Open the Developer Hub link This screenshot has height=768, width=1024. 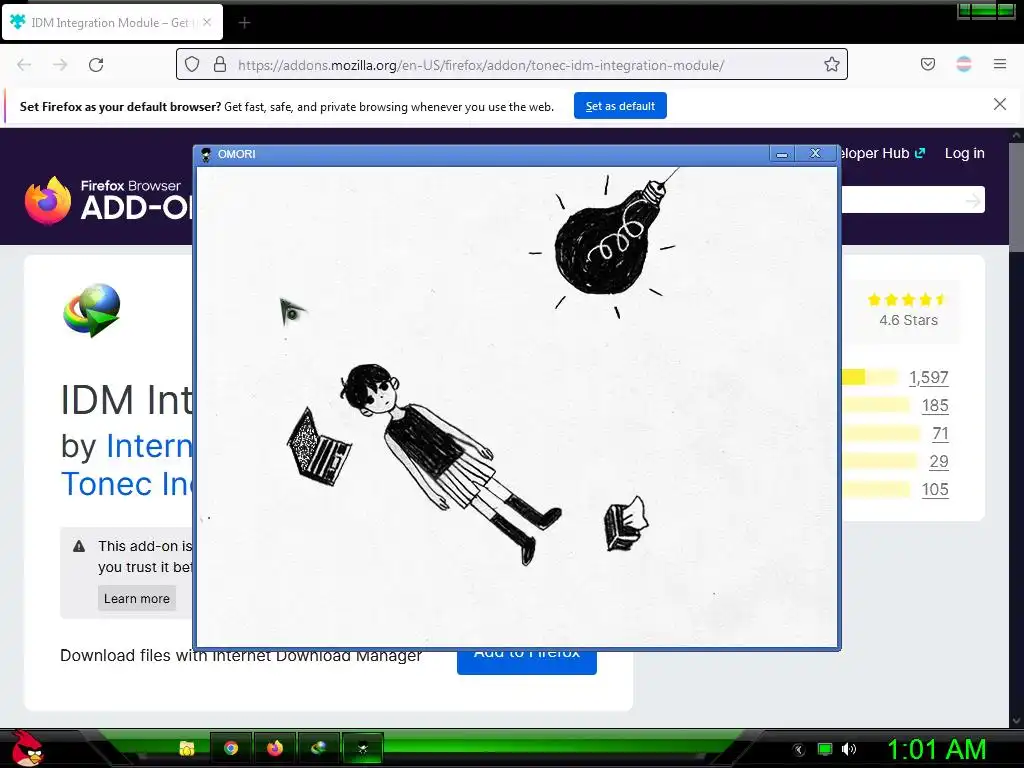click(x=883, y=153)
